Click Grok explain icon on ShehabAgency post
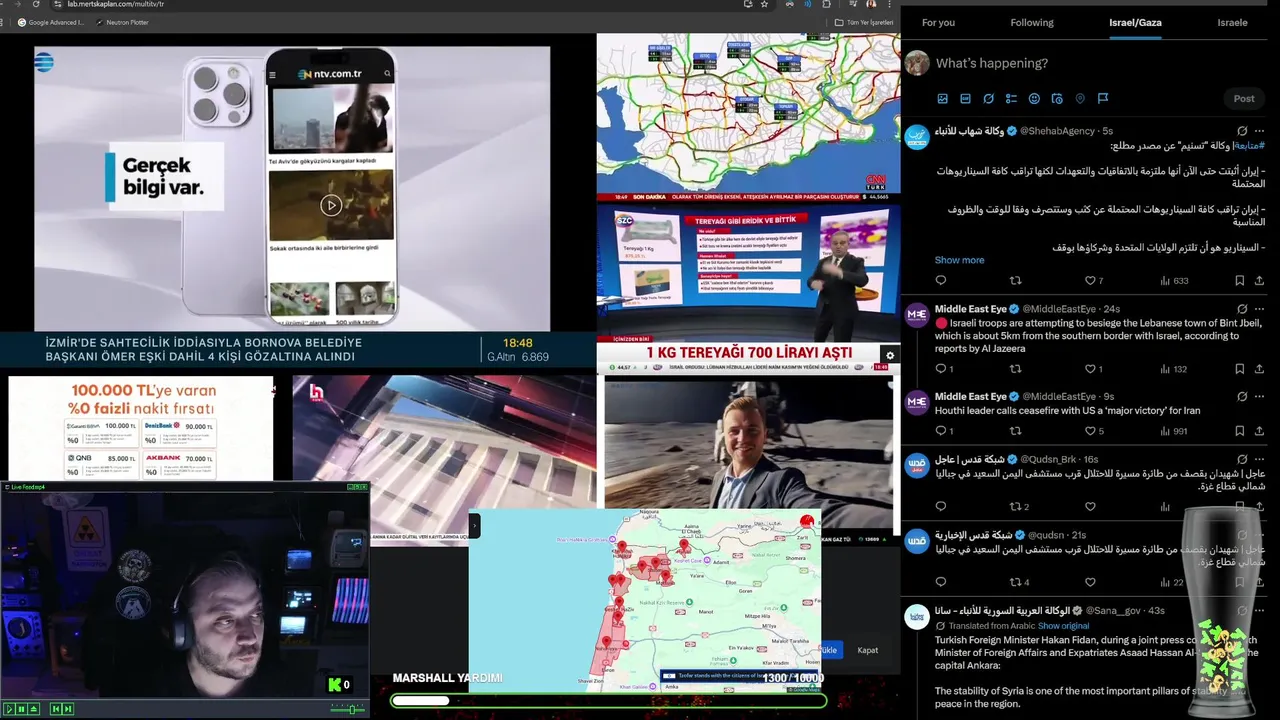Viewport: 1280px width, 720px height. tap(1242, 131)
